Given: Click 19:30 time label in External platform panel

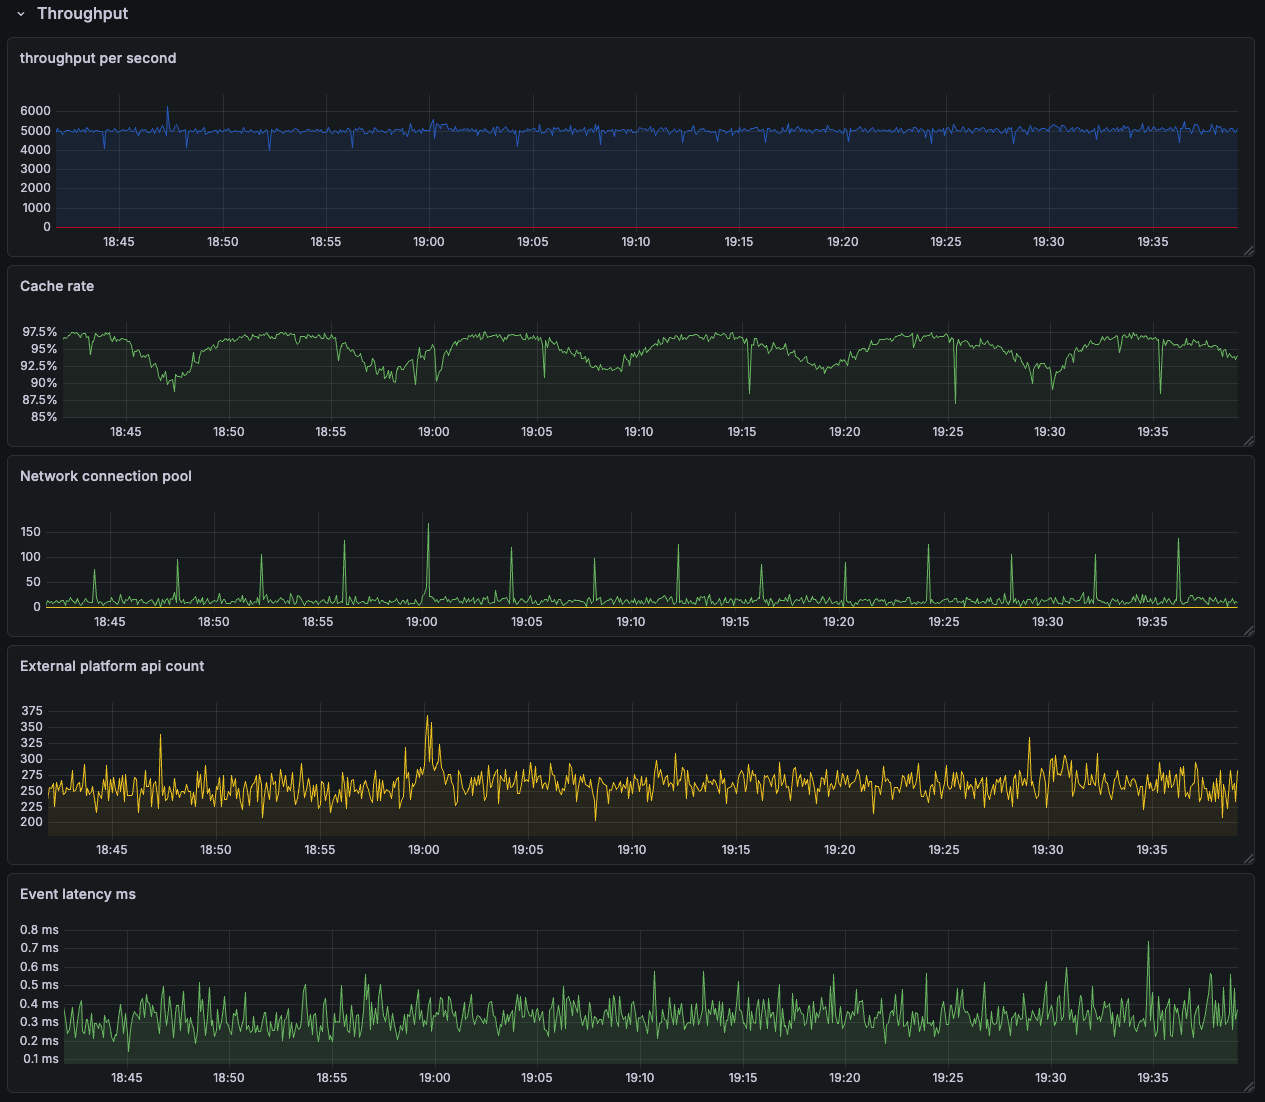Looking at the screenshot, I should (1048, 850).
